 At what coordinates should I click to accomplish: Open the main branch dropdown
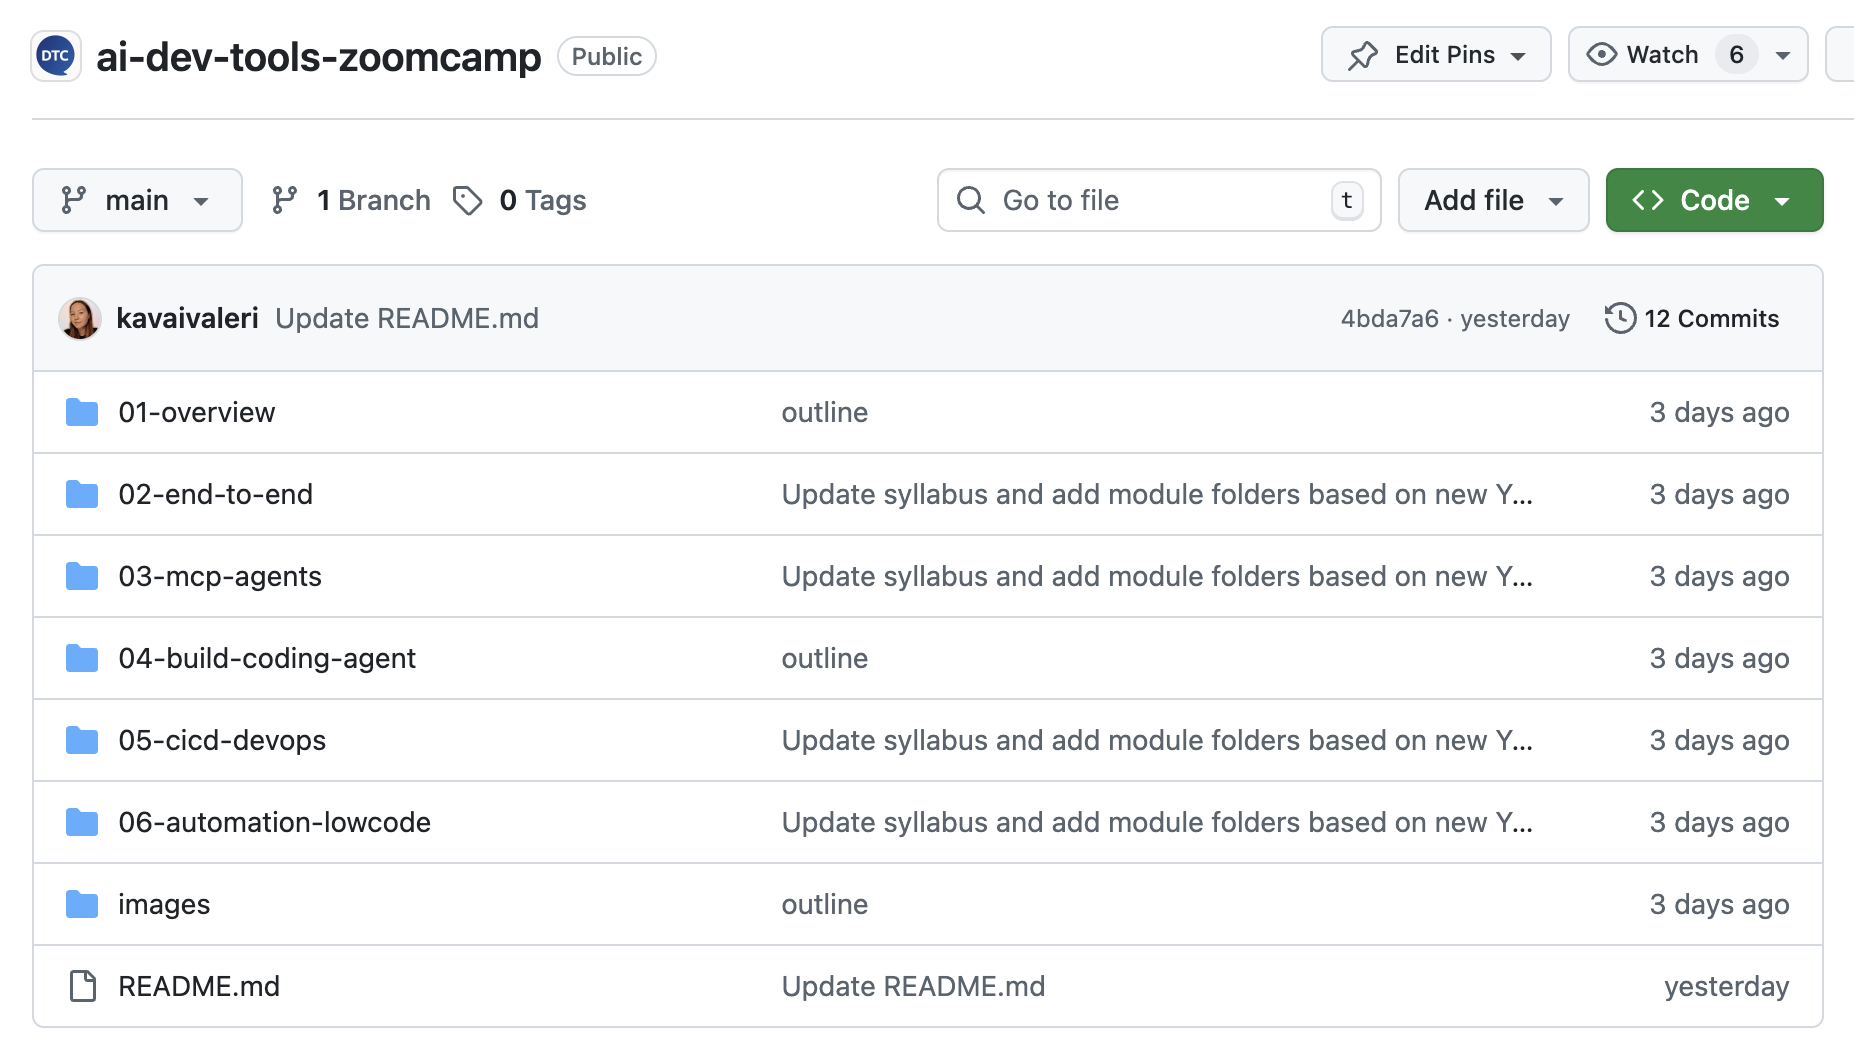137,200
